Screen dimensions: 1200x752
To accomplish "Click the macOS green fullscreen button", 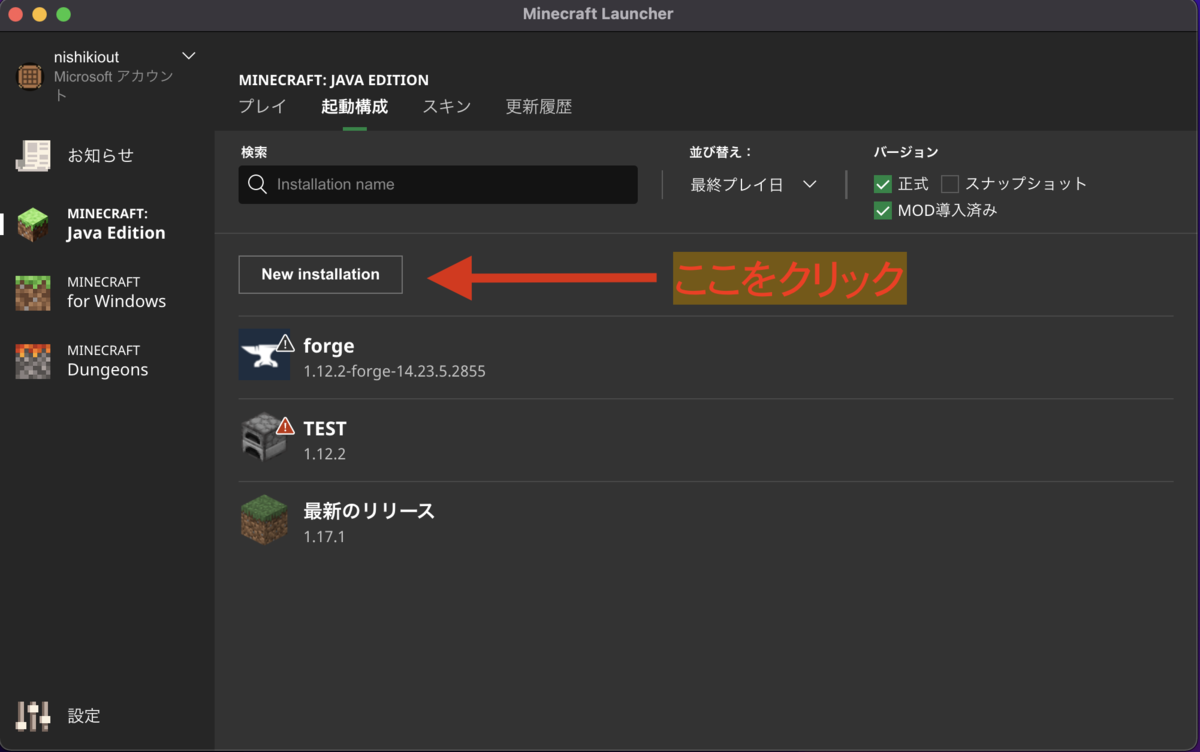I will click(64, 14).
